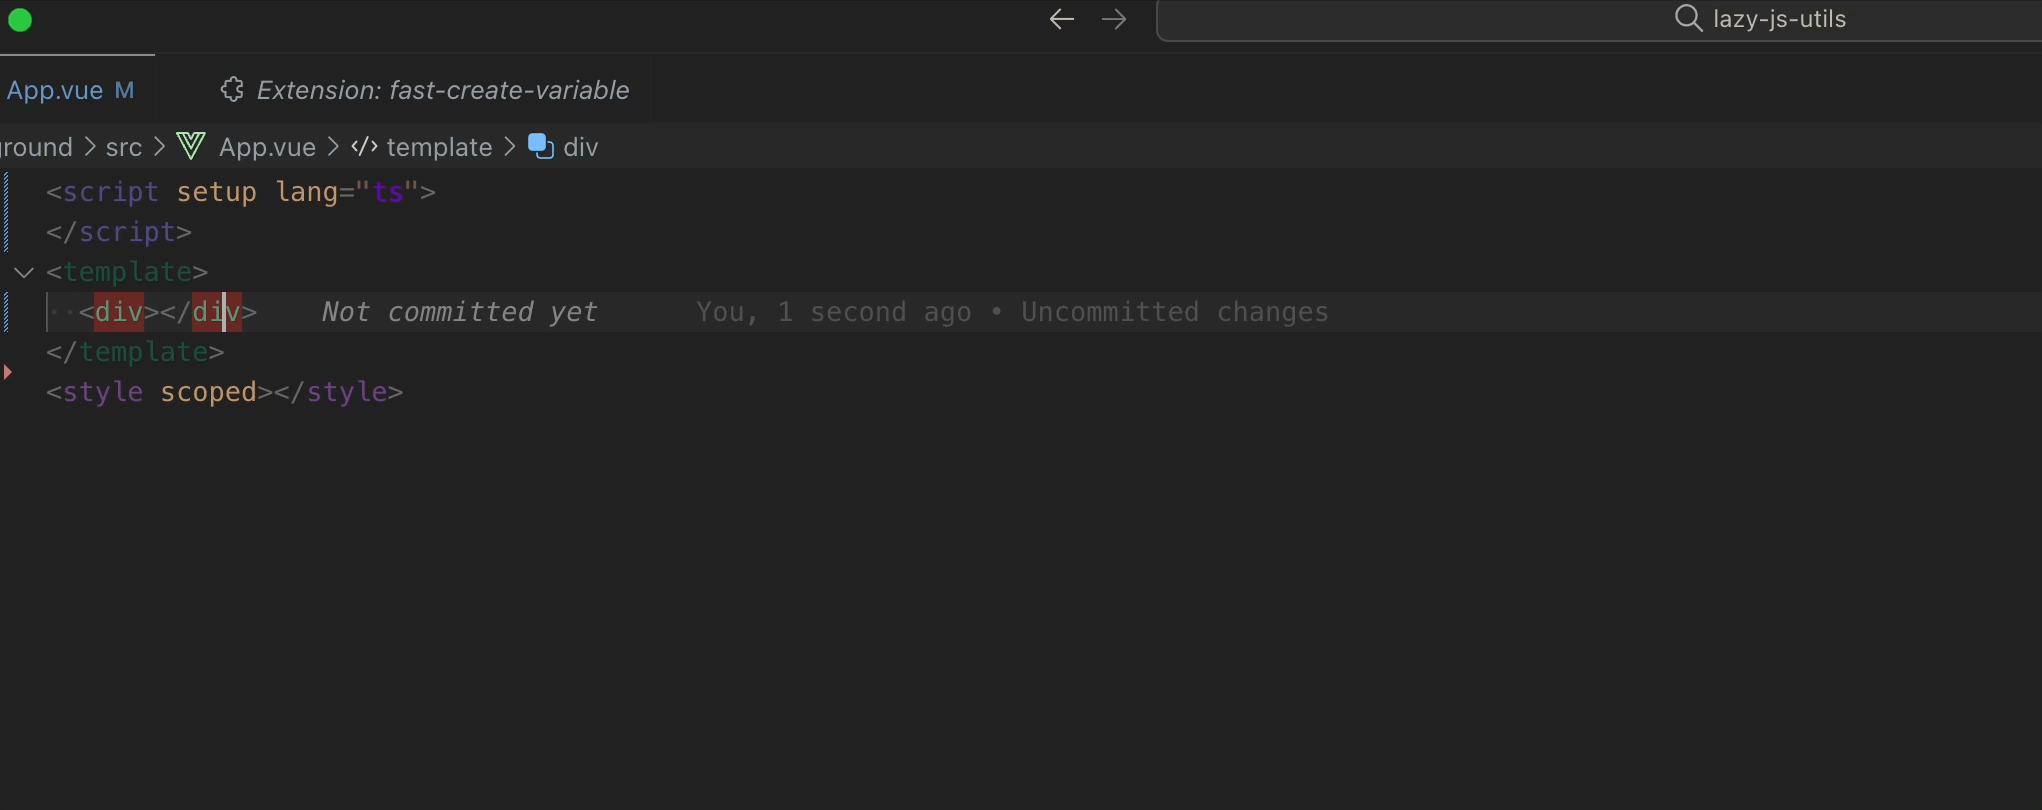The height and width of the screenshot is (810, 2042).
Task: Click the Go Forward navigation arrow
Action: [x=1114, y=19]
